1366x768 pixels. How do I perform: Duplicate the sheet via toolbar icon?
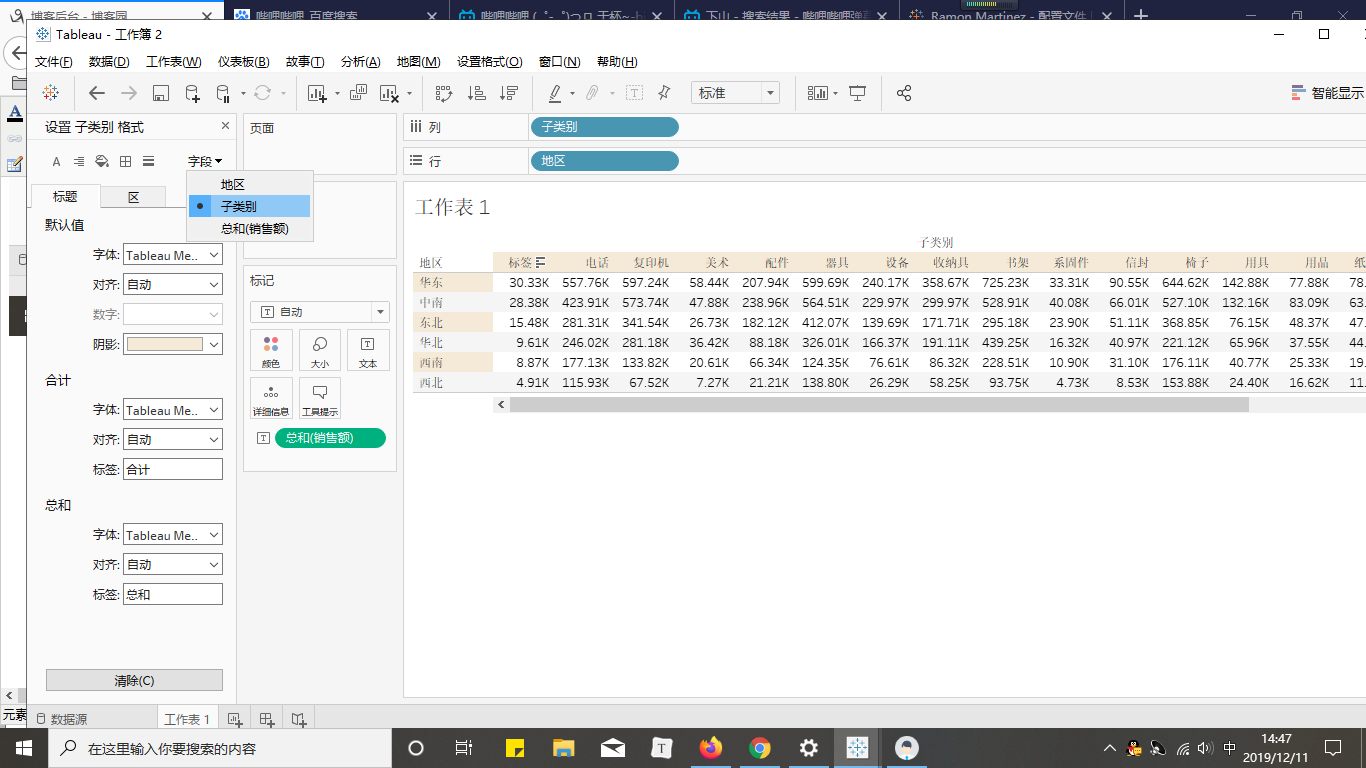click(358, 93)
